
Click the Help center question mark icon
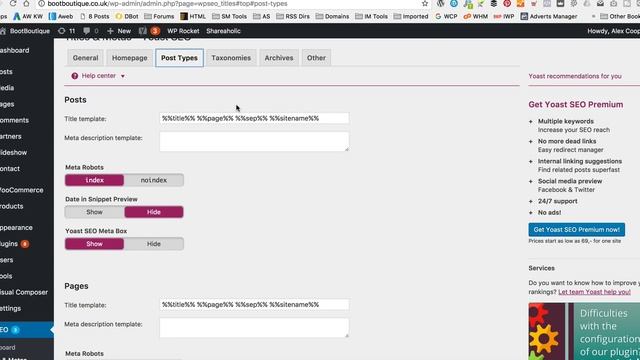[x=75, y=76]
